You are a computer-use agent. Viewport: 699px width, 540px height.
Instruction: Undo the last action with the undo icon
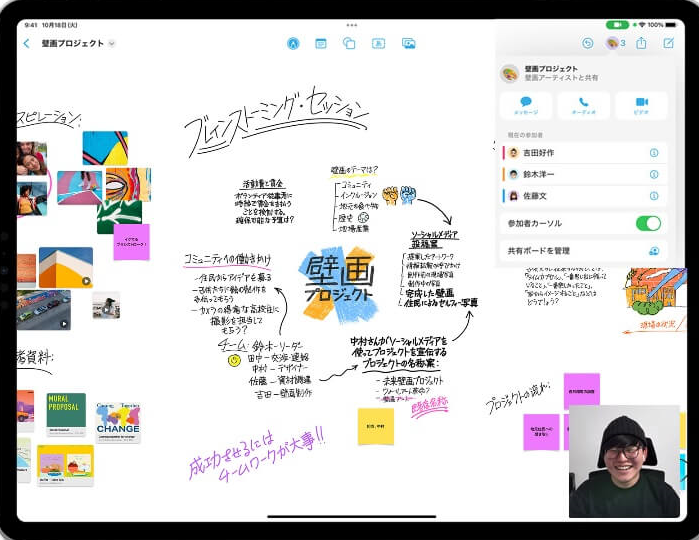[588, 43]
